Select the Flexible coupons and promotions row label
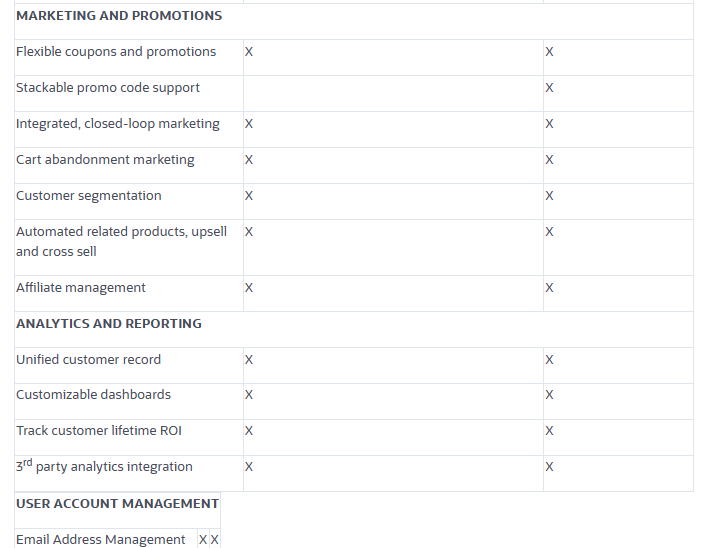The width and height of the screenshot is (705, 548). [116, 52]
